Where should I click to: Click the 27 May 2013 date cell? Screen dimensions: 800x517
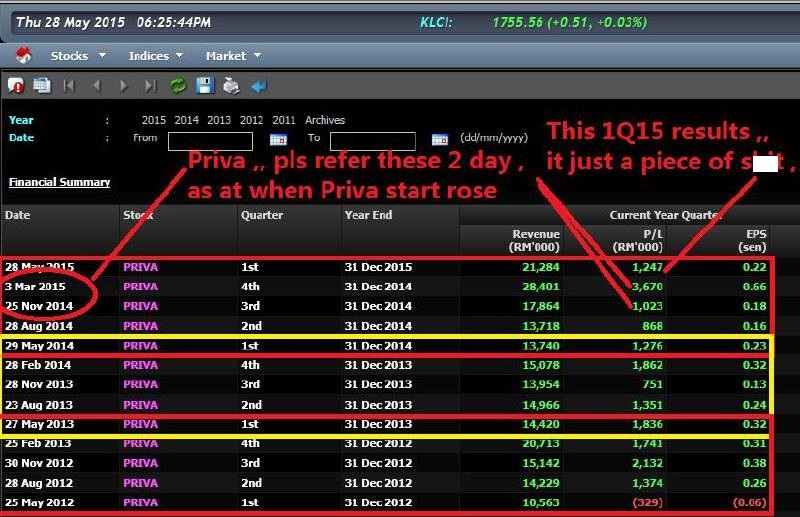(39, 424)
